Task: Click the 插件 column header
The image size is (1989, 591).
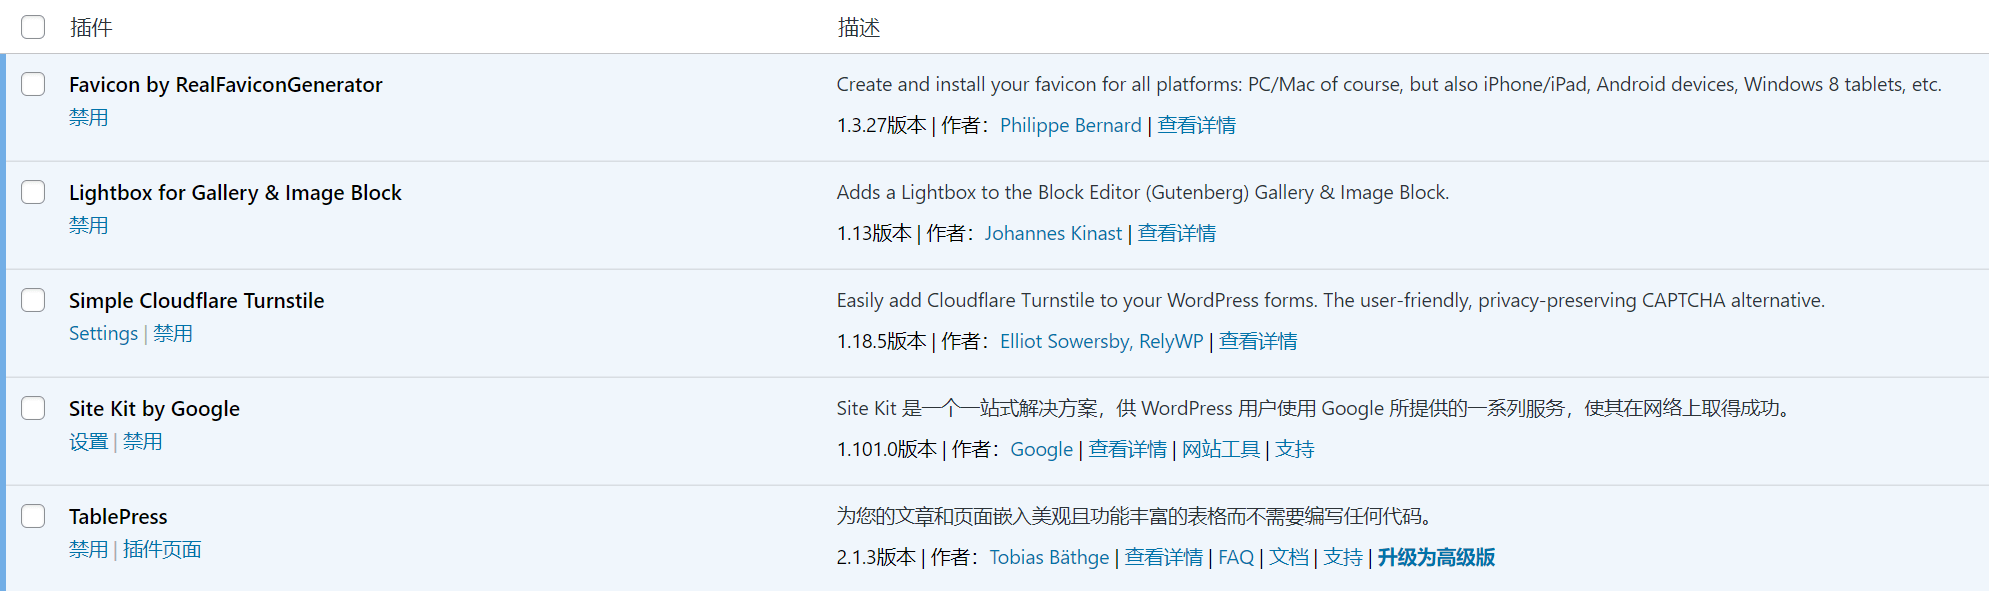Action: click(x=91, y=28)
